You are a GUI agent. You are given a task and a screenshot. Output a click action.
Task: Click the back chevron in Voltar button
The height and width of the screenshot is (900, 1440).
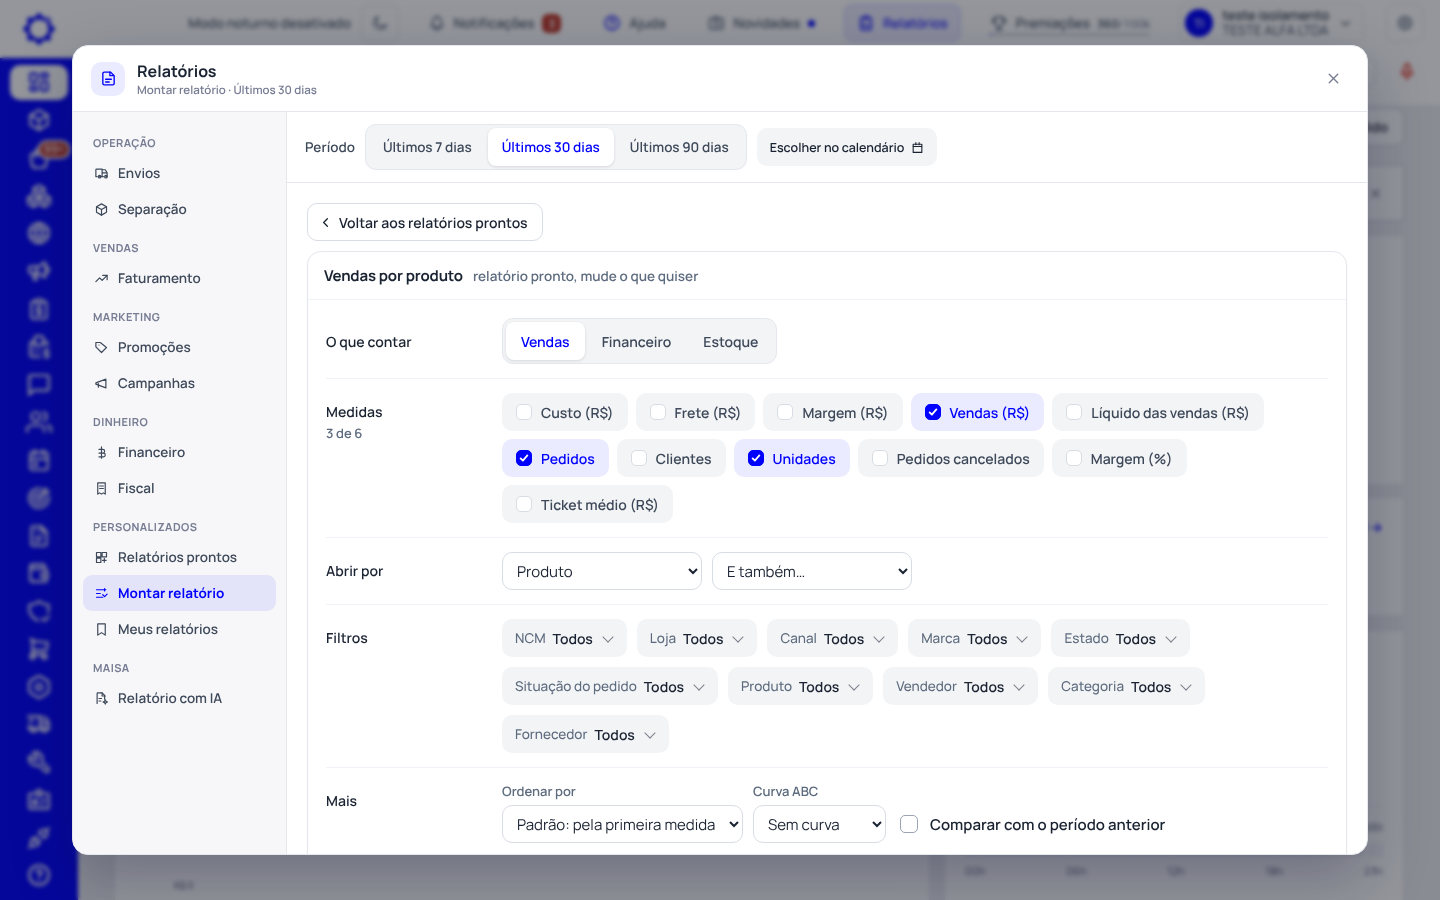pyautogui.click(x=325, y=223)
